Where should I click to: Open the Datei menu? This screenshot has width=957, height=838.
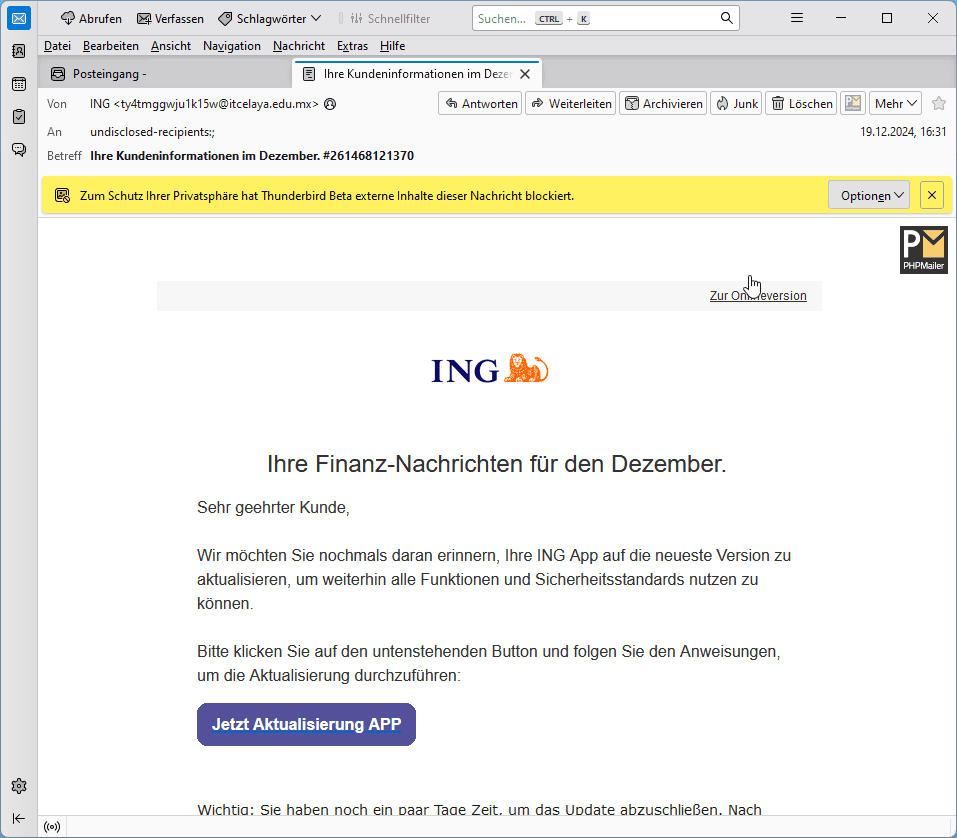coord(57,46)
